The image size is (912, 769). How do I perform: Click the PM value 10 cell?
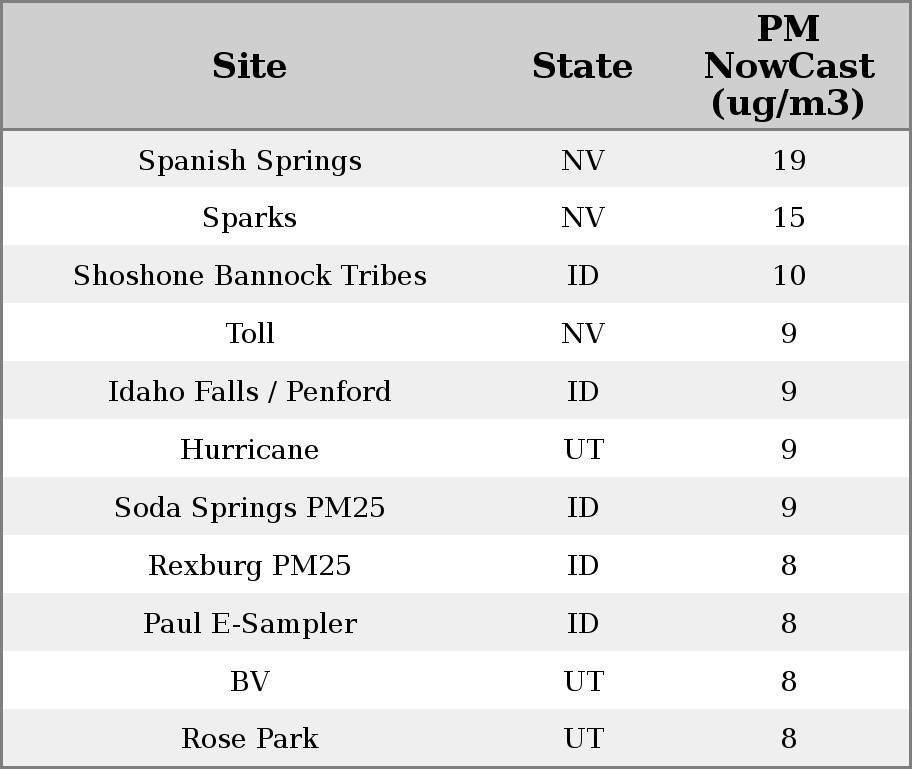(x=789, y=276)
